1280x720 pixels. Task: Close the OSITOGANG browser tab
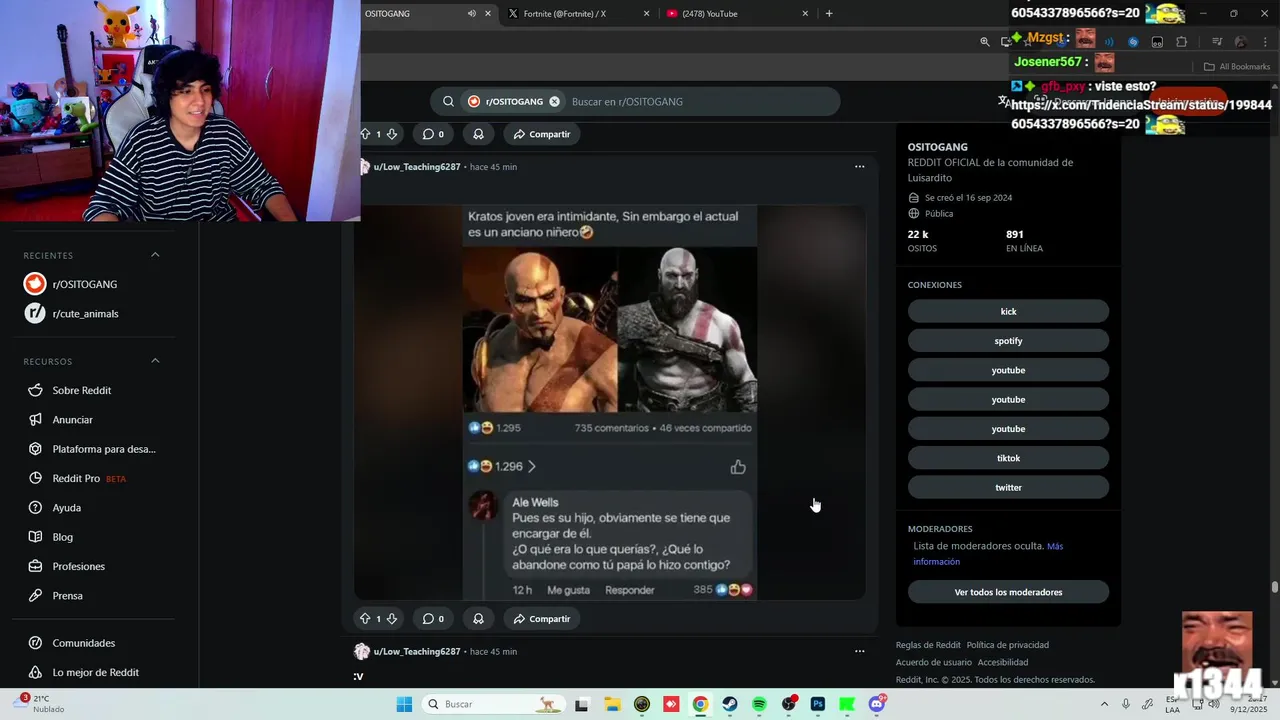(488, 14)
